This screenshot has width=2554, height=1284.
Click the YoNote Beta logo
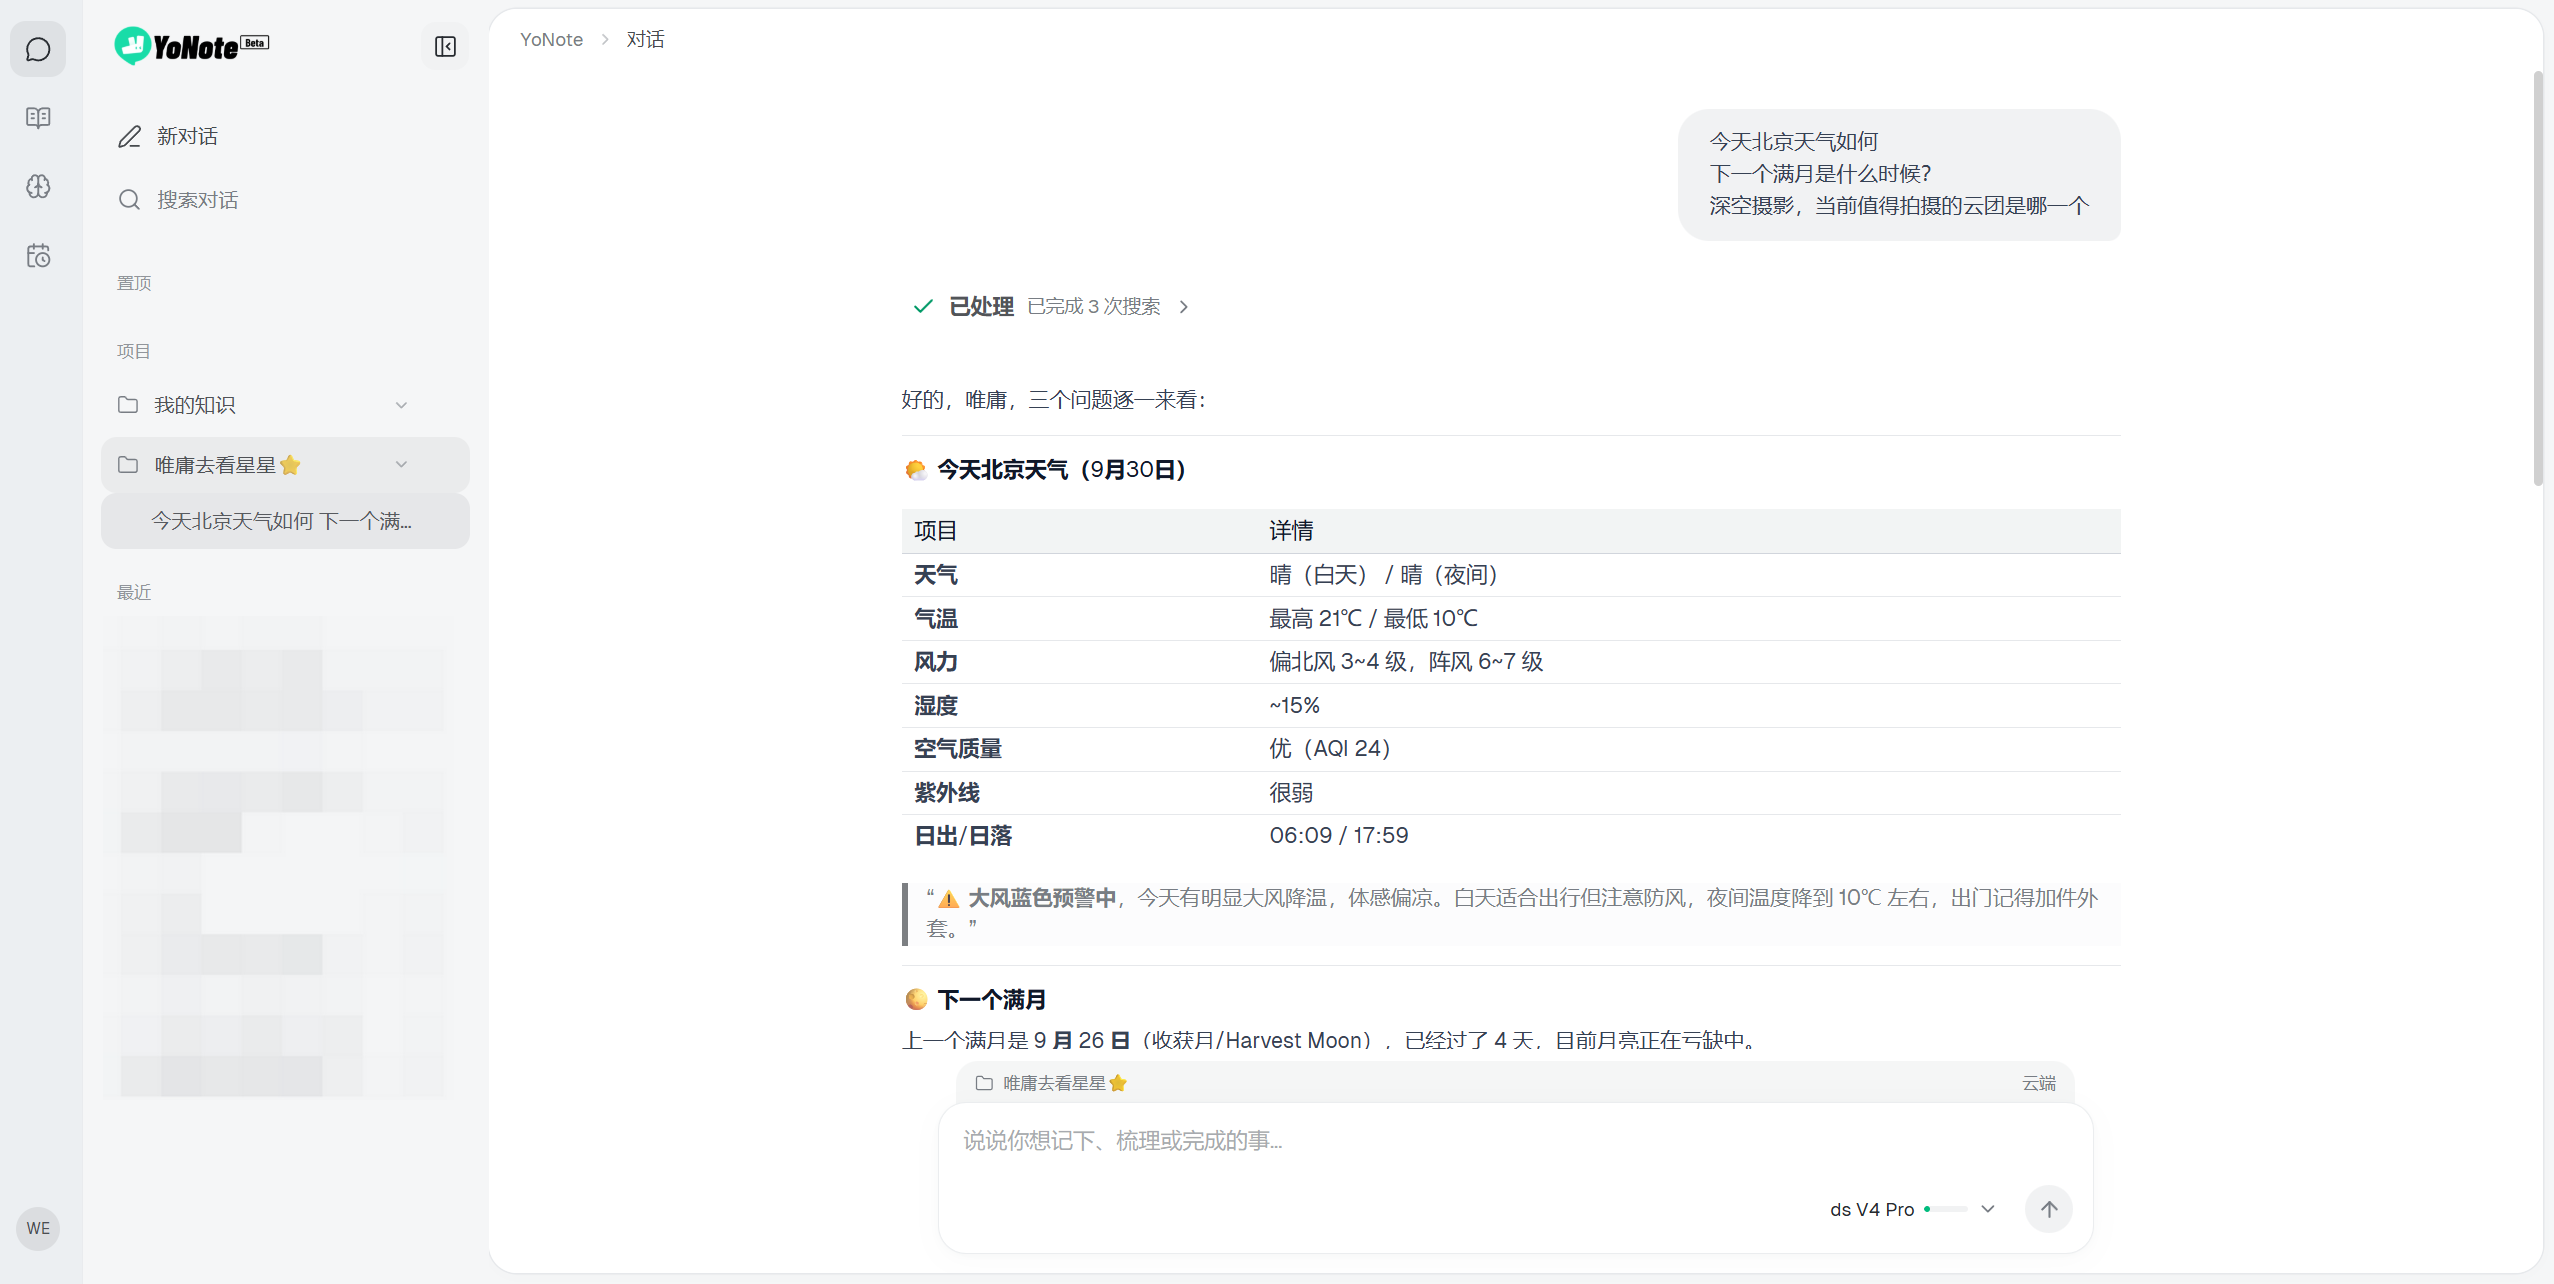click(x=192, y=46)
